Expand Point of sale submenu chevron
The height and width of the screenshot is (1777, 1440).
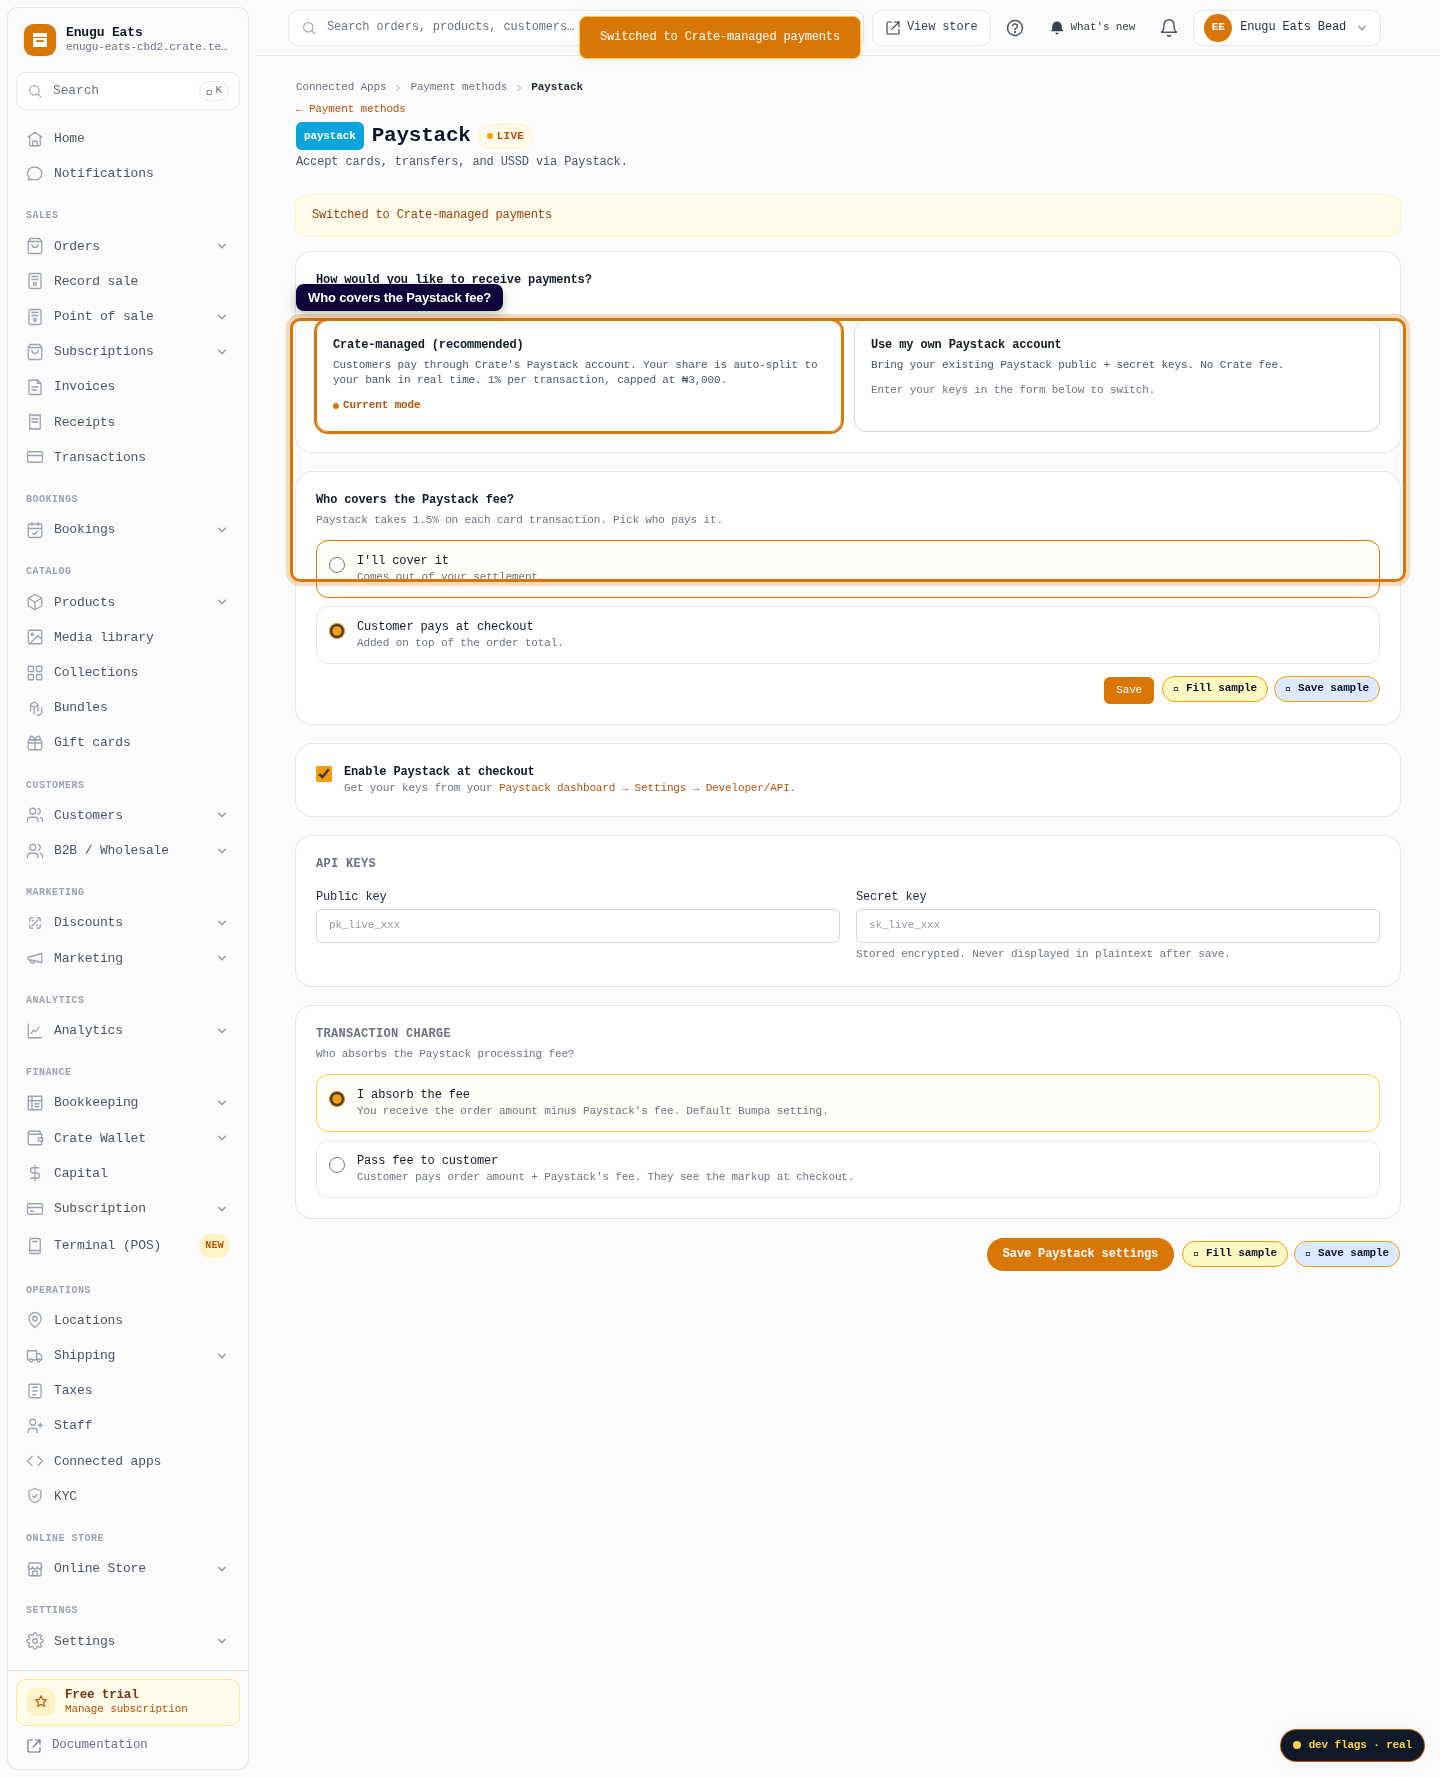click(222, 316)
